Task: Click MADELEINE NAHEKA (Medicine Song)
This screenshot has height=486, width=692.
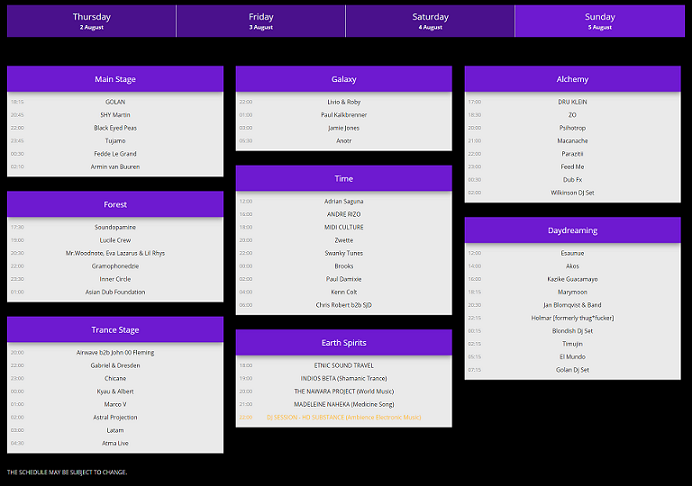Action: pos(344,404)
